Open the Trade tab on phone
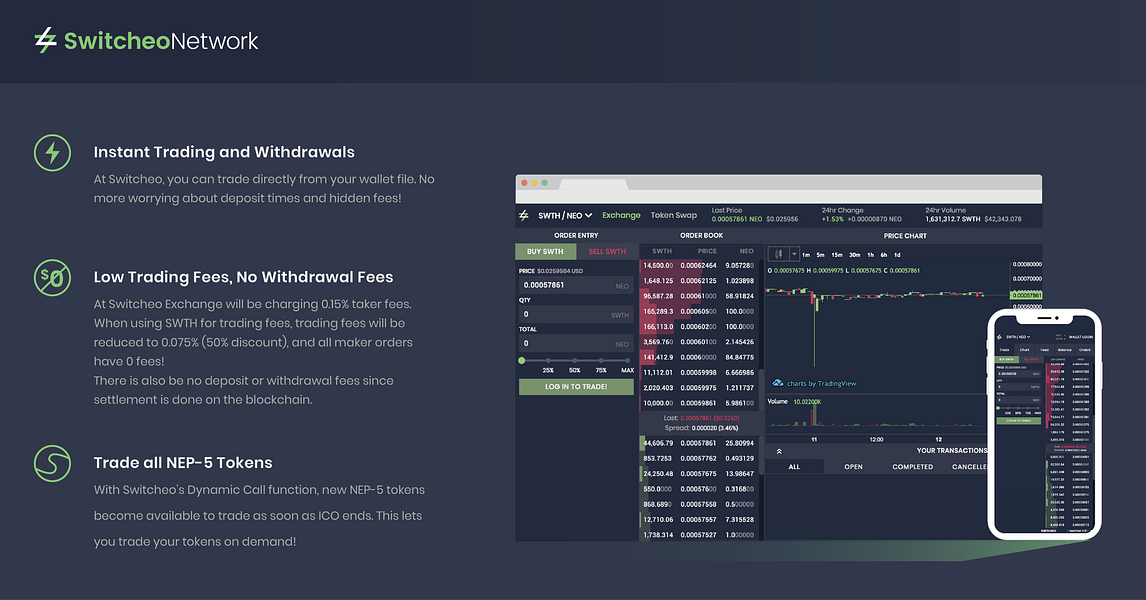This screenshot has height=600, width=1146. point(1004,349)
